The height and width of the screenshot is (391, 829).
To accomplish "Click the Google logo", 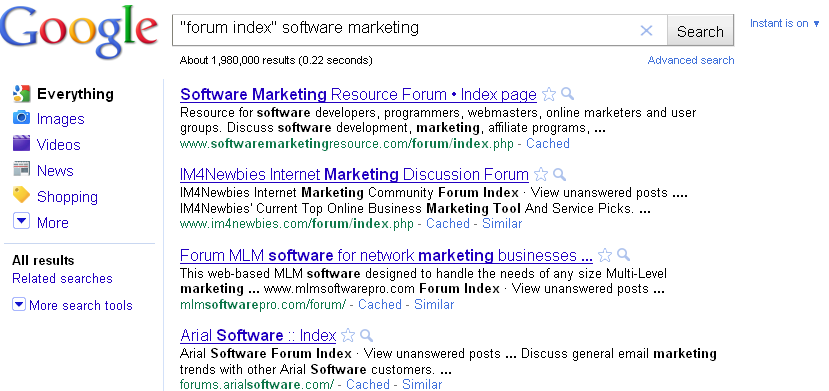I will click(x=78, y=32).
